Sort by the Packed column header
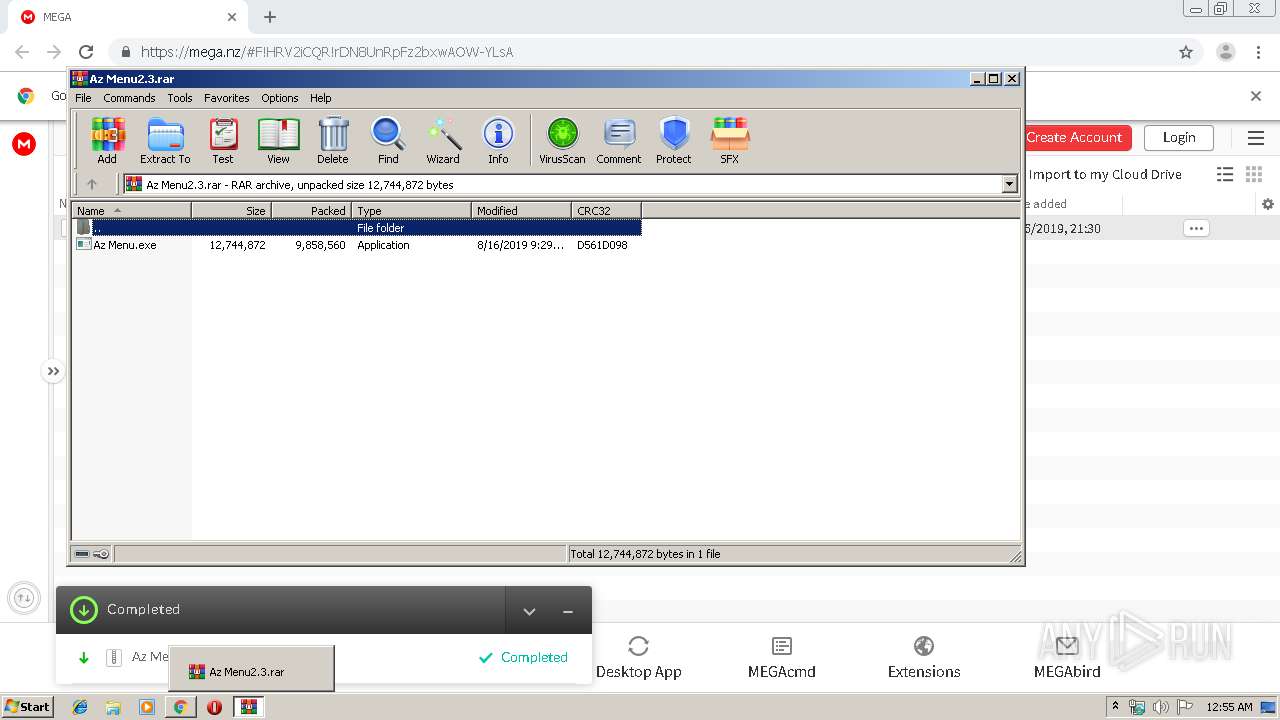The height and width of the screenshot is (720, 1280). point(311,210)
